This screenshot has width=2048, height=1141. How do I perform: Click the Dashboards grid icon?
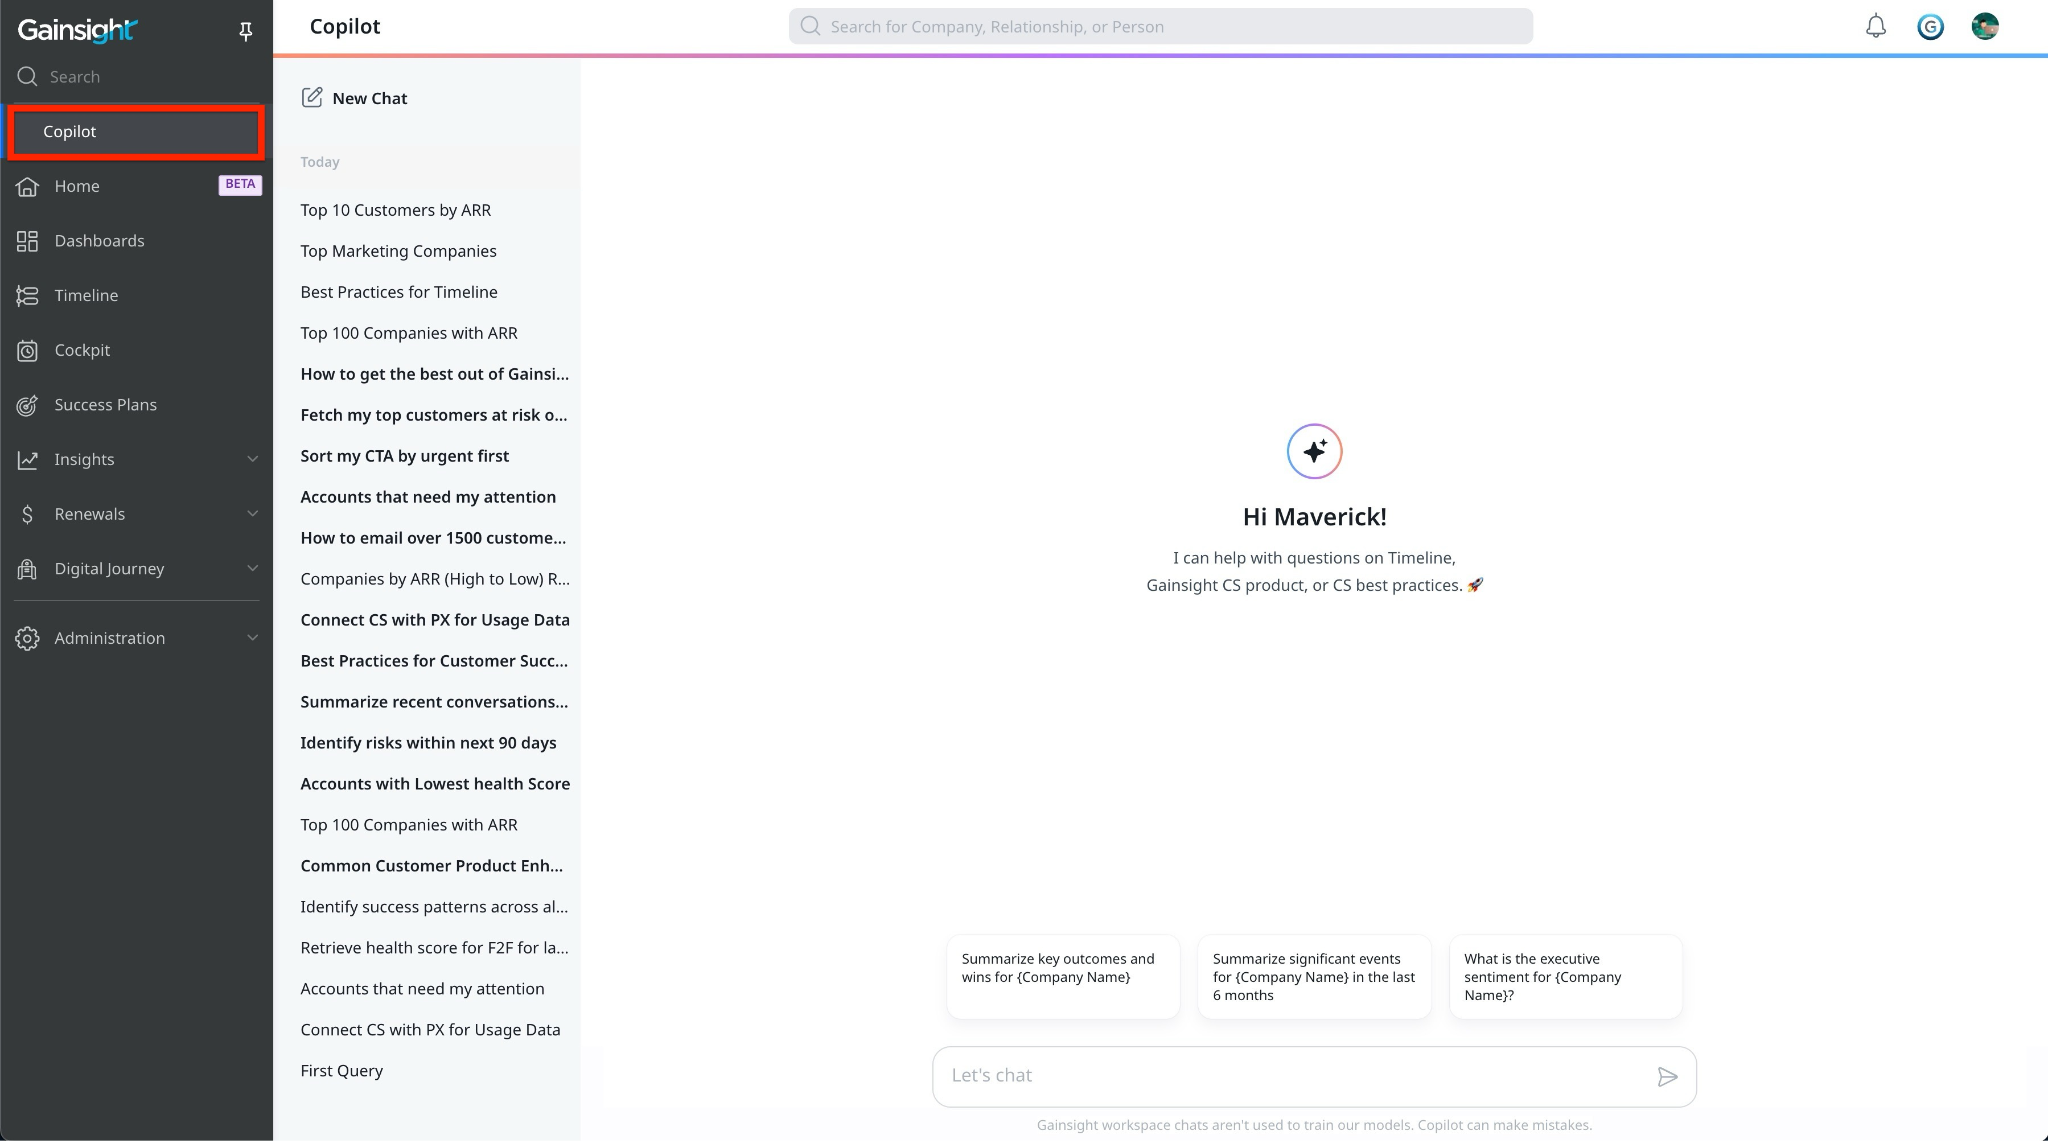[x=28, y=241]
